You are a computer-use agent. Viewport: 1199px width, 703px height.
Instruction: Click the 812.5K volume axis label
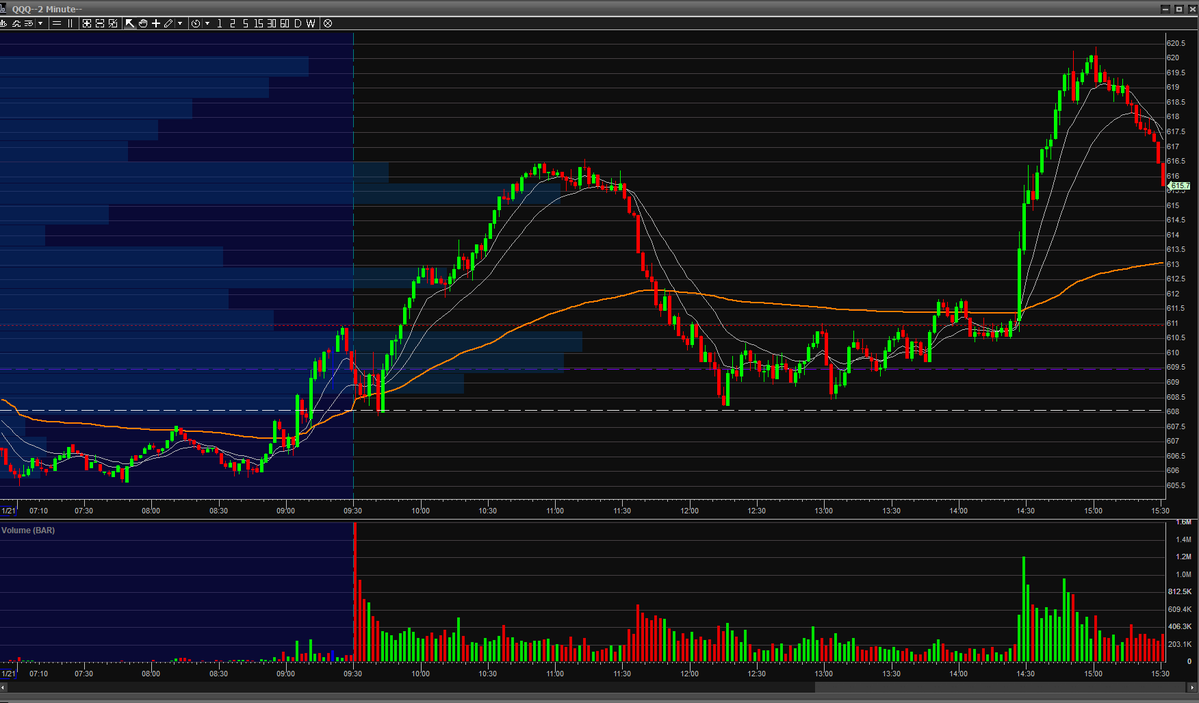point(1180,592)
